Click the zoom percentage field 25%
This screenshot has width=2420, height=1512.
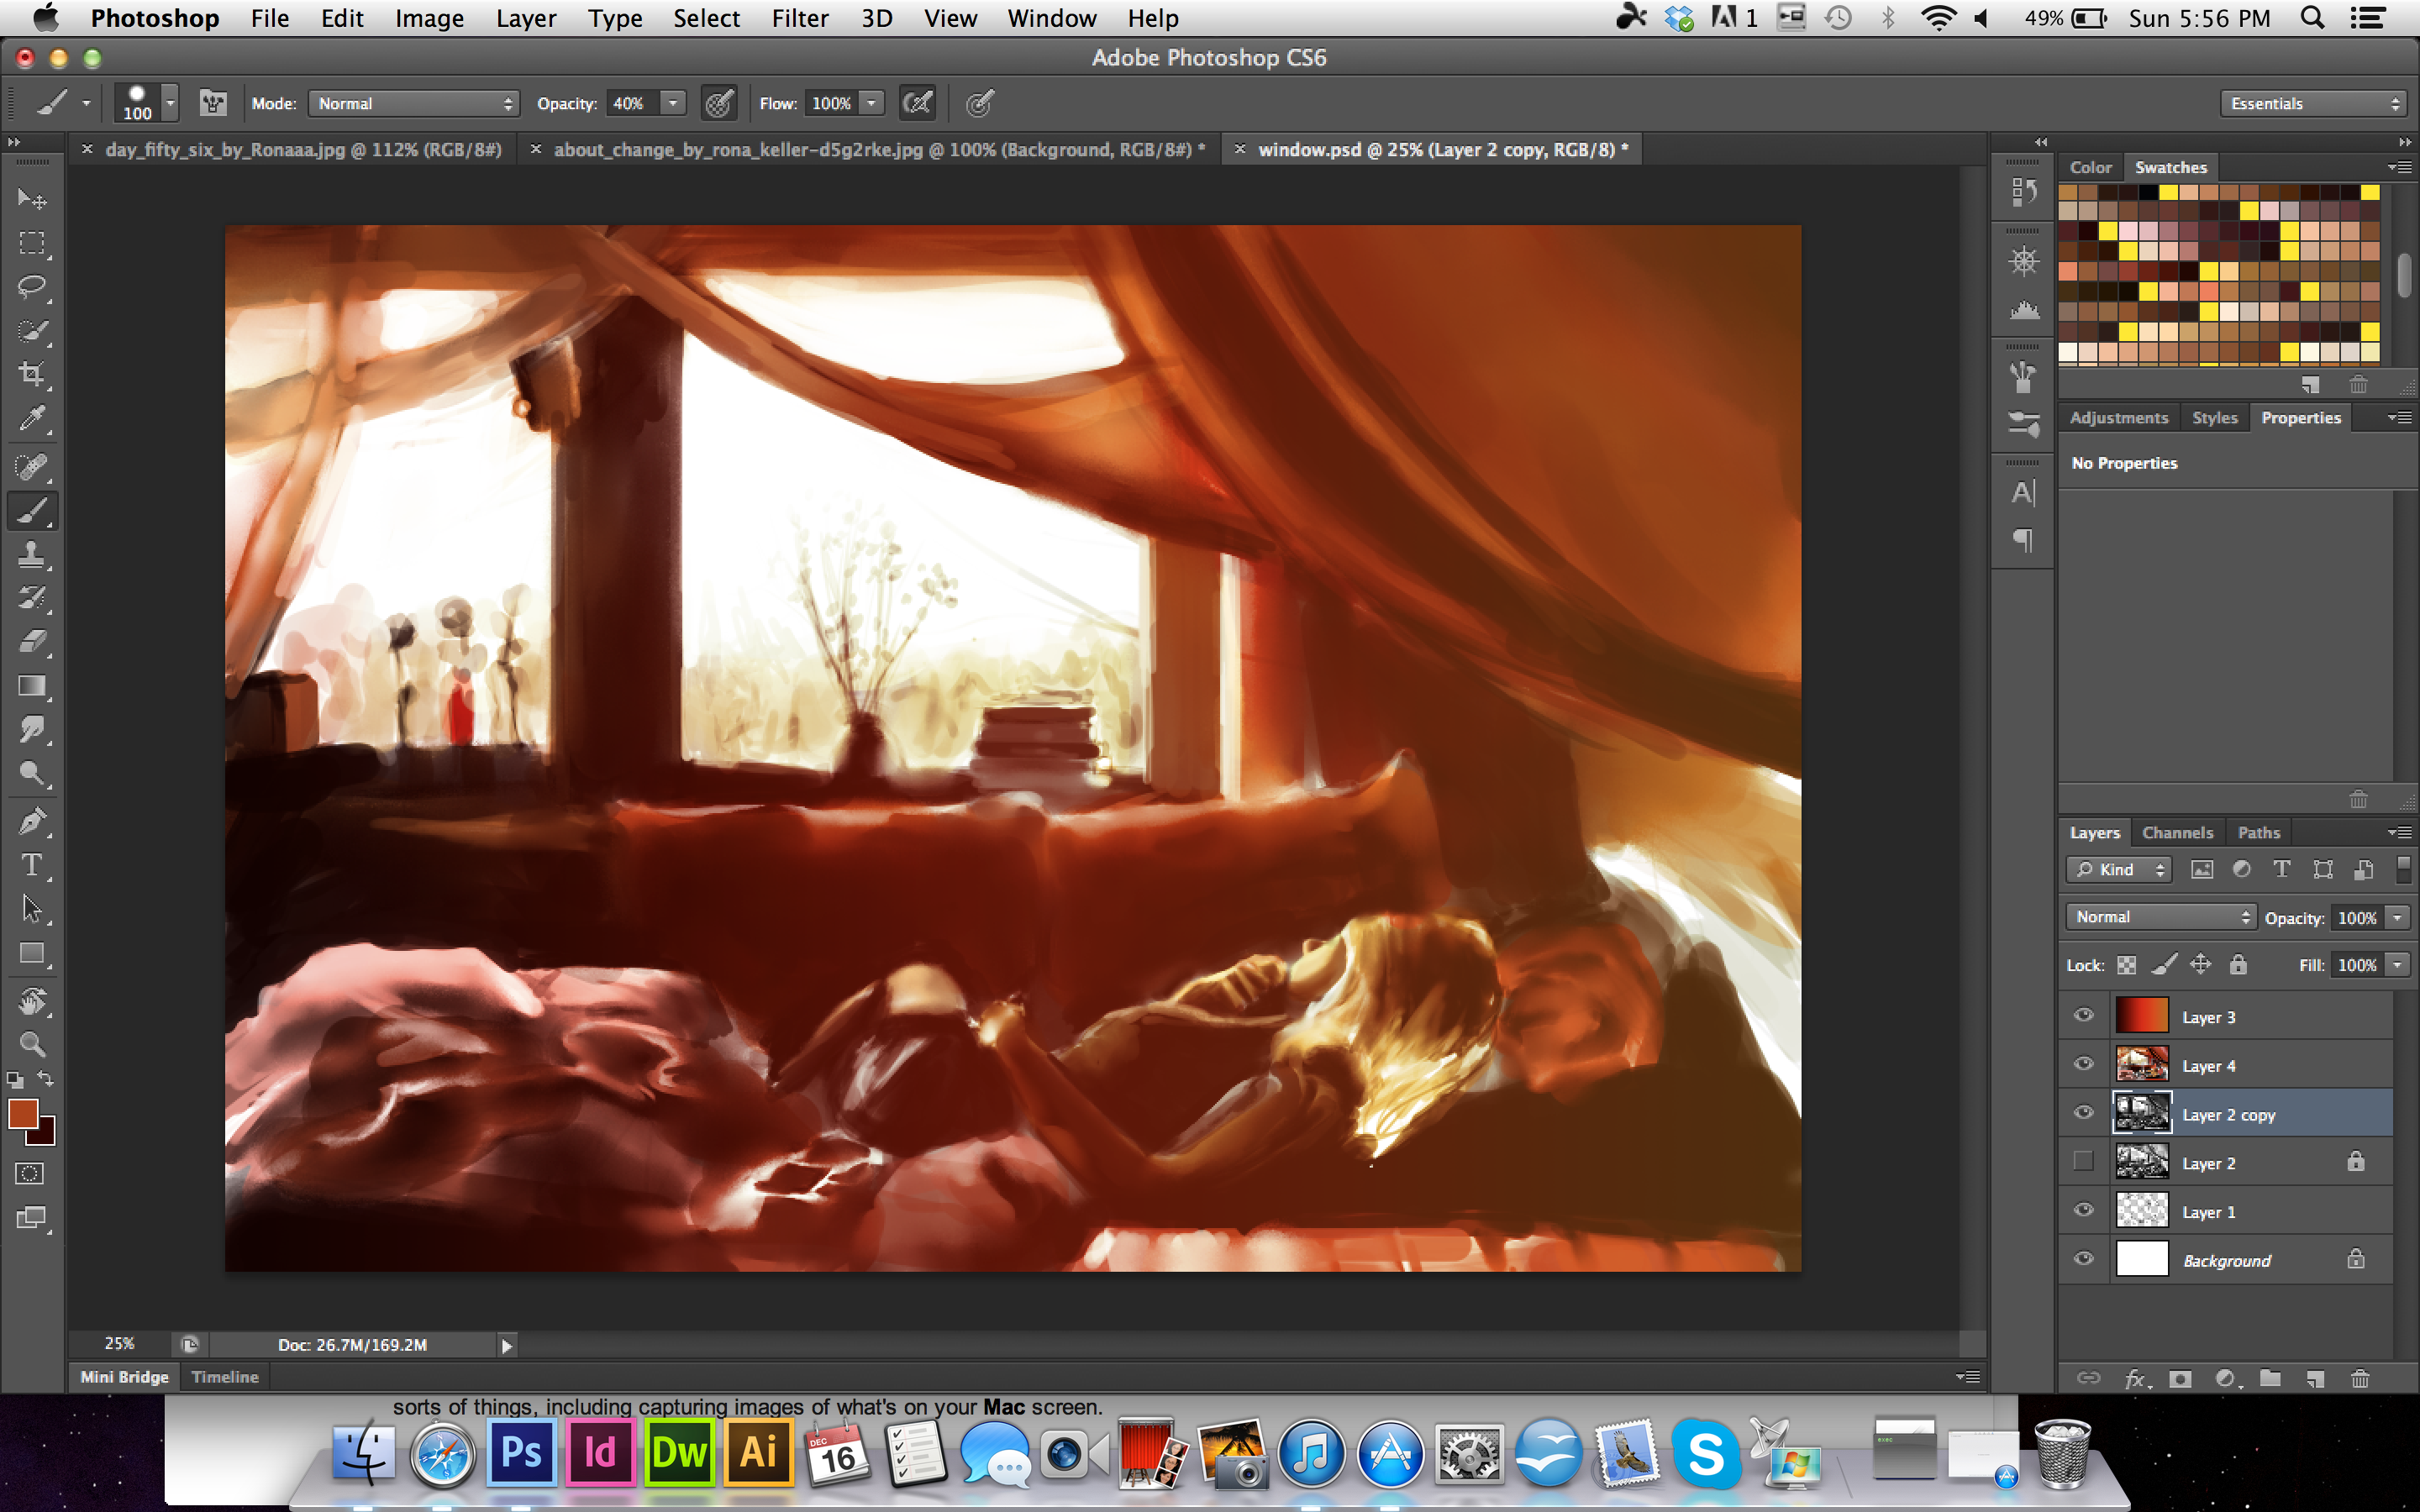(x=119, y=1344)
